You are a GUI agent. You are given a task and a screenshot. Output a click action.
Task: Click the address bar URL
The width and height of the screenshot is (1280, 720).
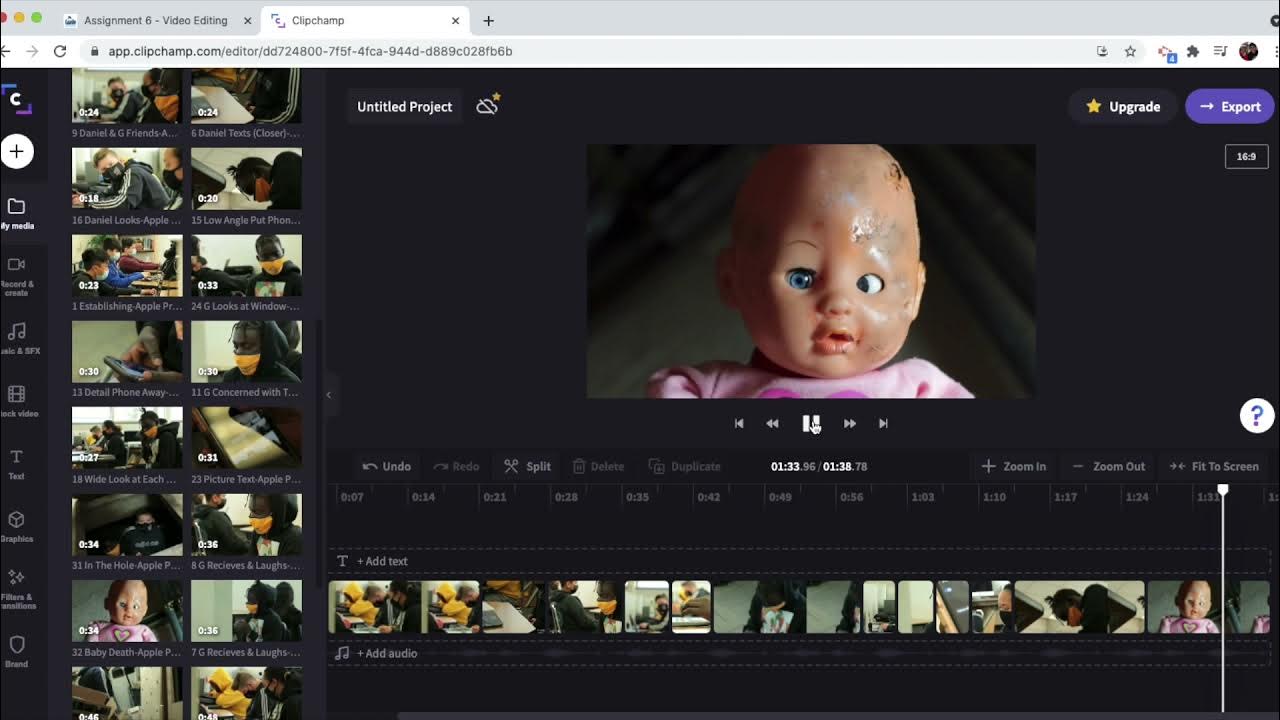click(x=310, y=51)
